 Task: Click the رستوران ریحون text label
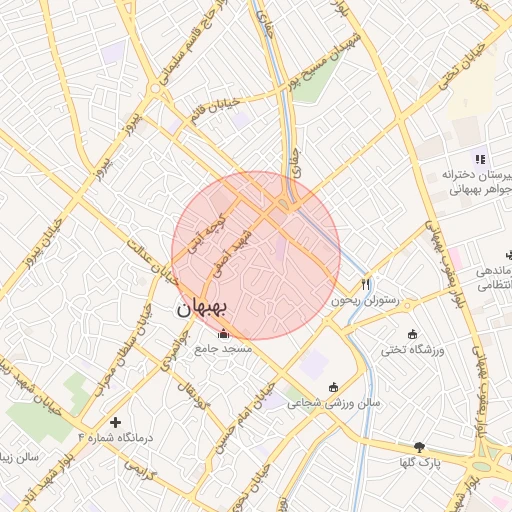tap(365, 301)
